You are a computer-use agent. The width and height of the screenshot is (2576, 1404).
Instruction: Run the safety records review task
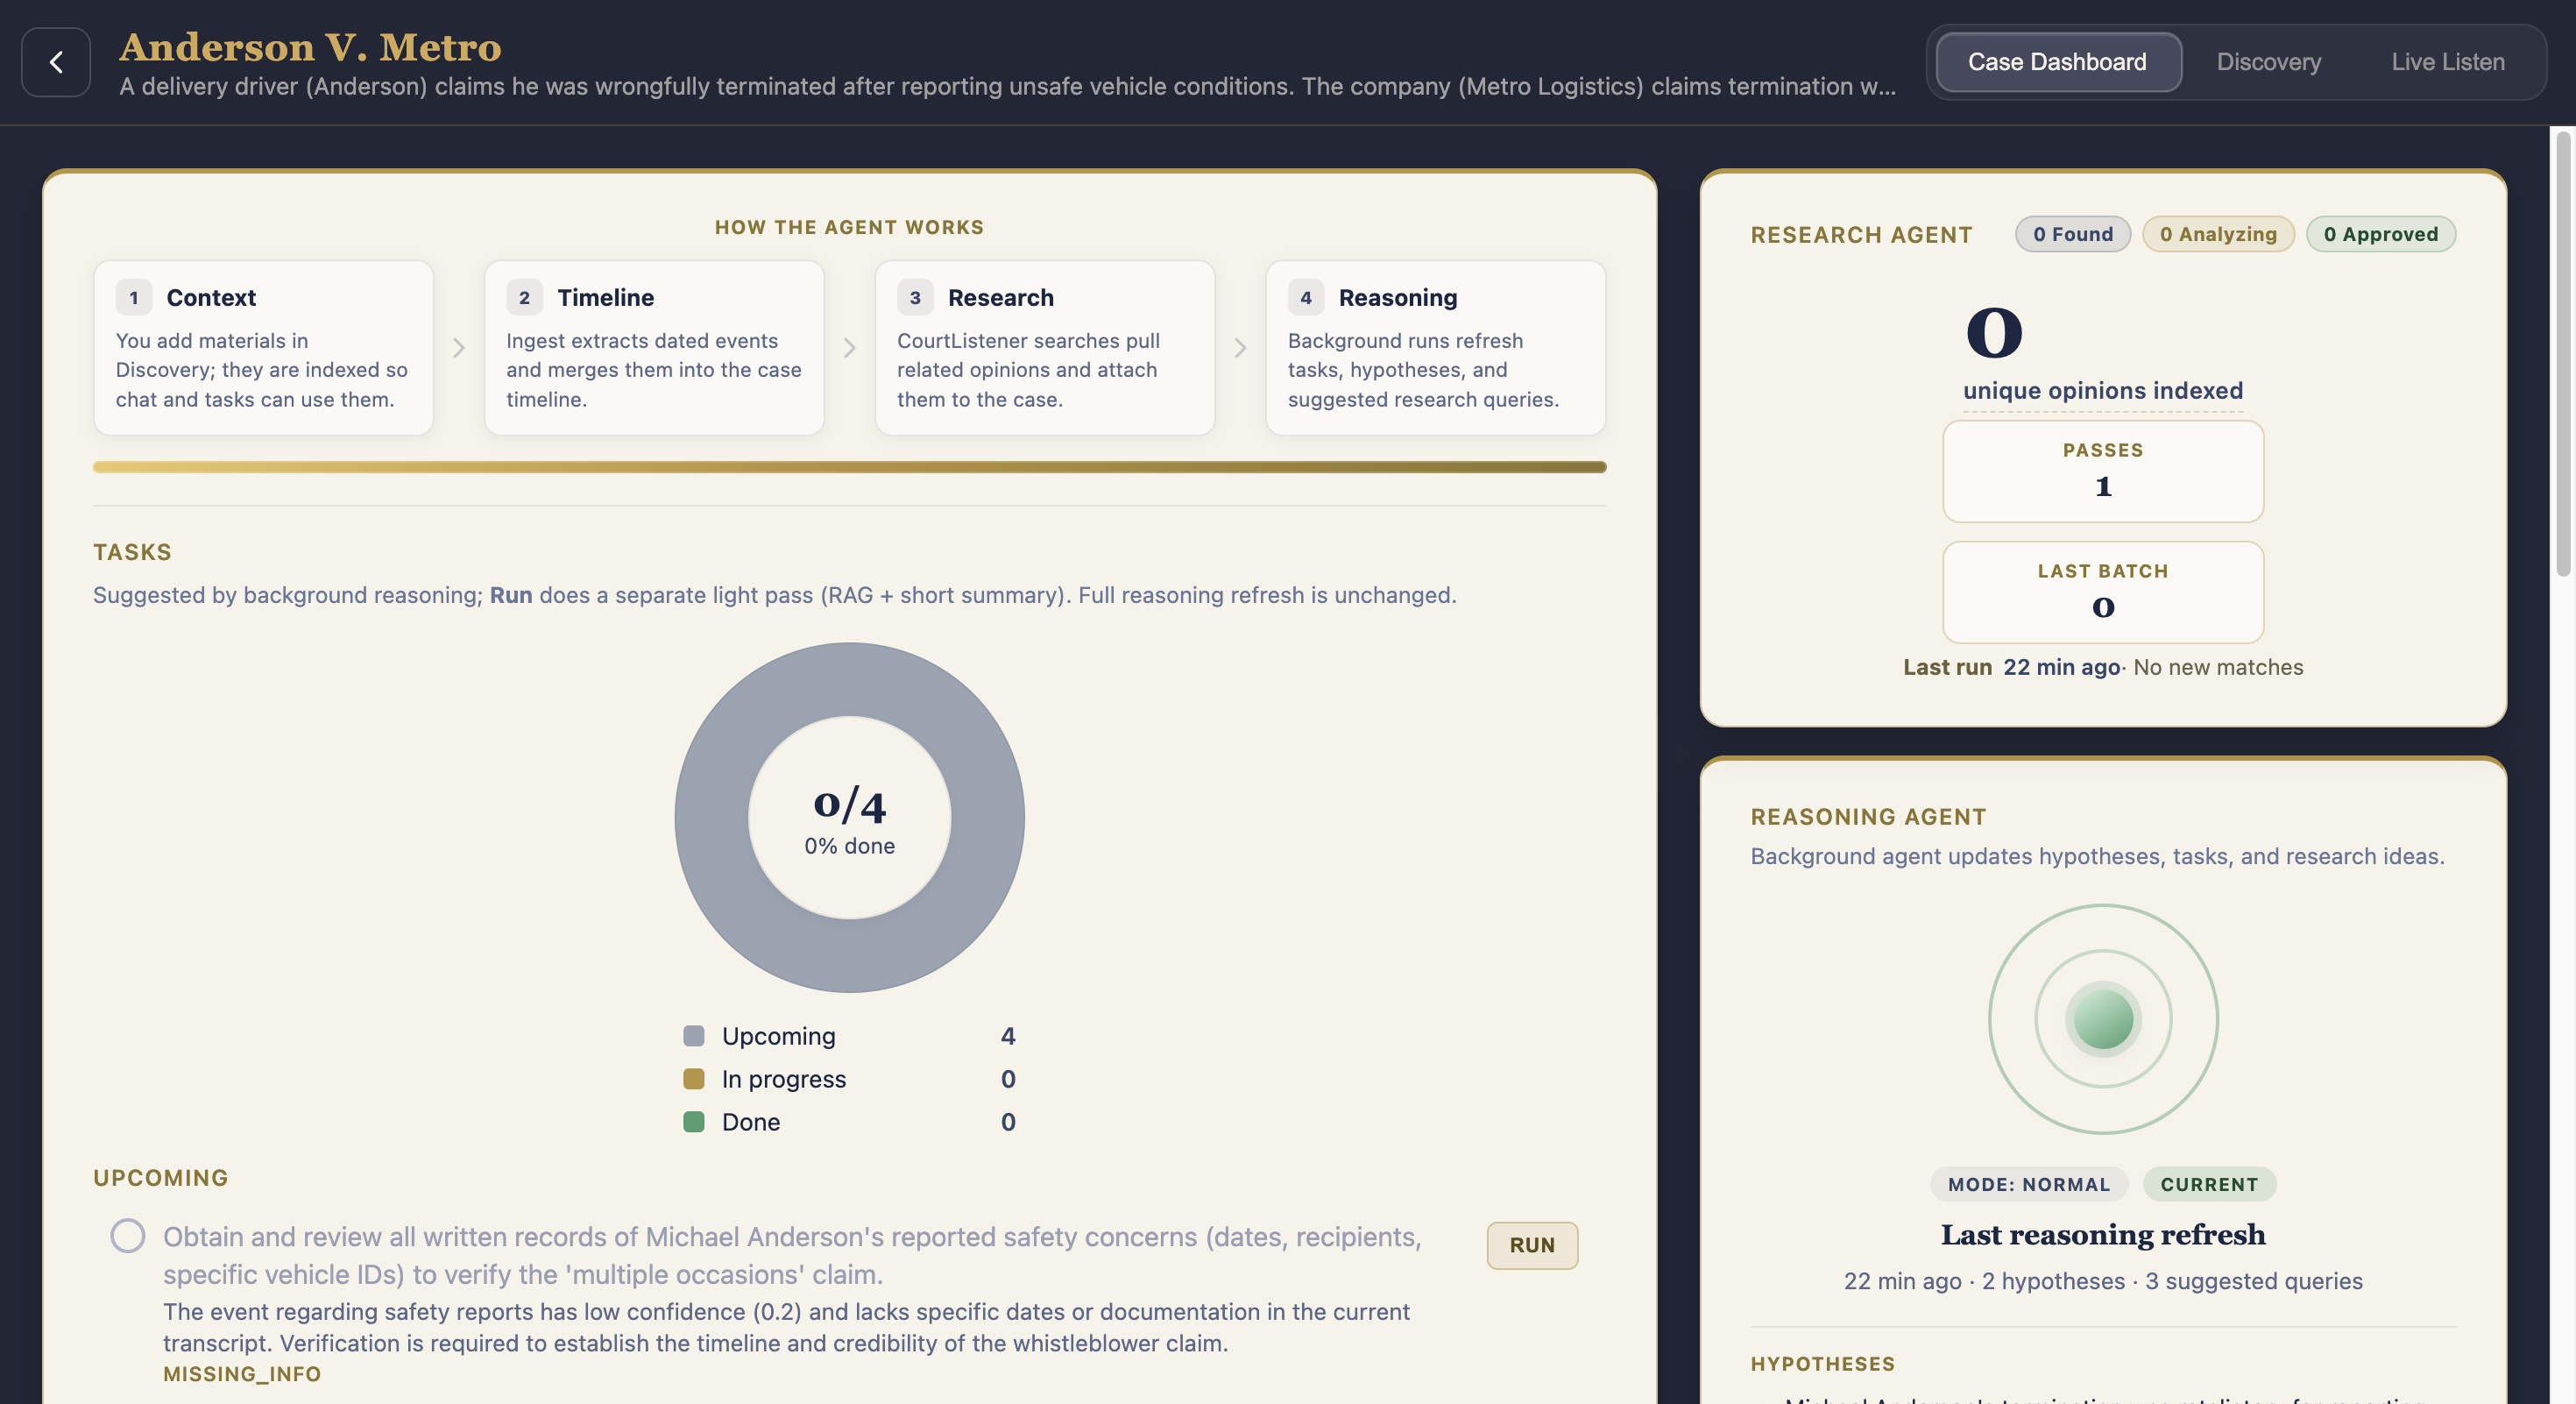pyautogui.click(x=1531, y=1245)
